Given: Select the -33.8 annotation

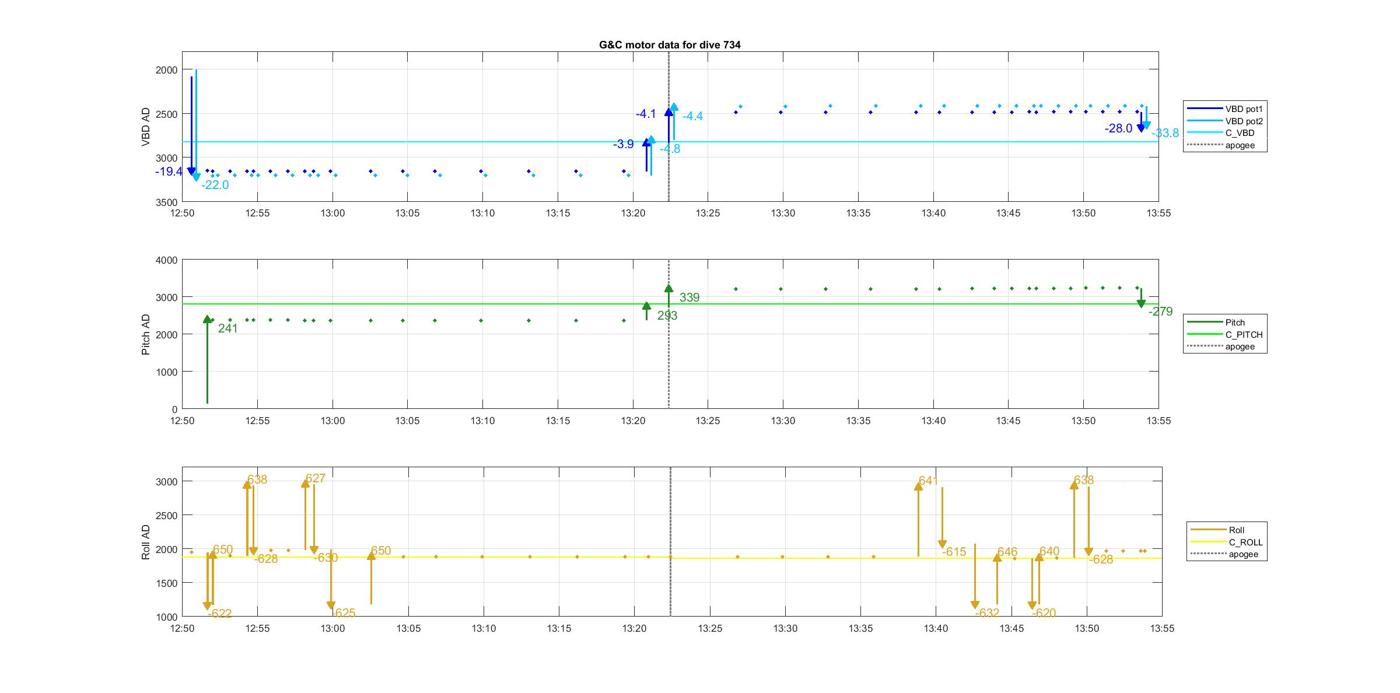Looking at the screenshot, I should pyautogui.click(x=1165, y=133).
